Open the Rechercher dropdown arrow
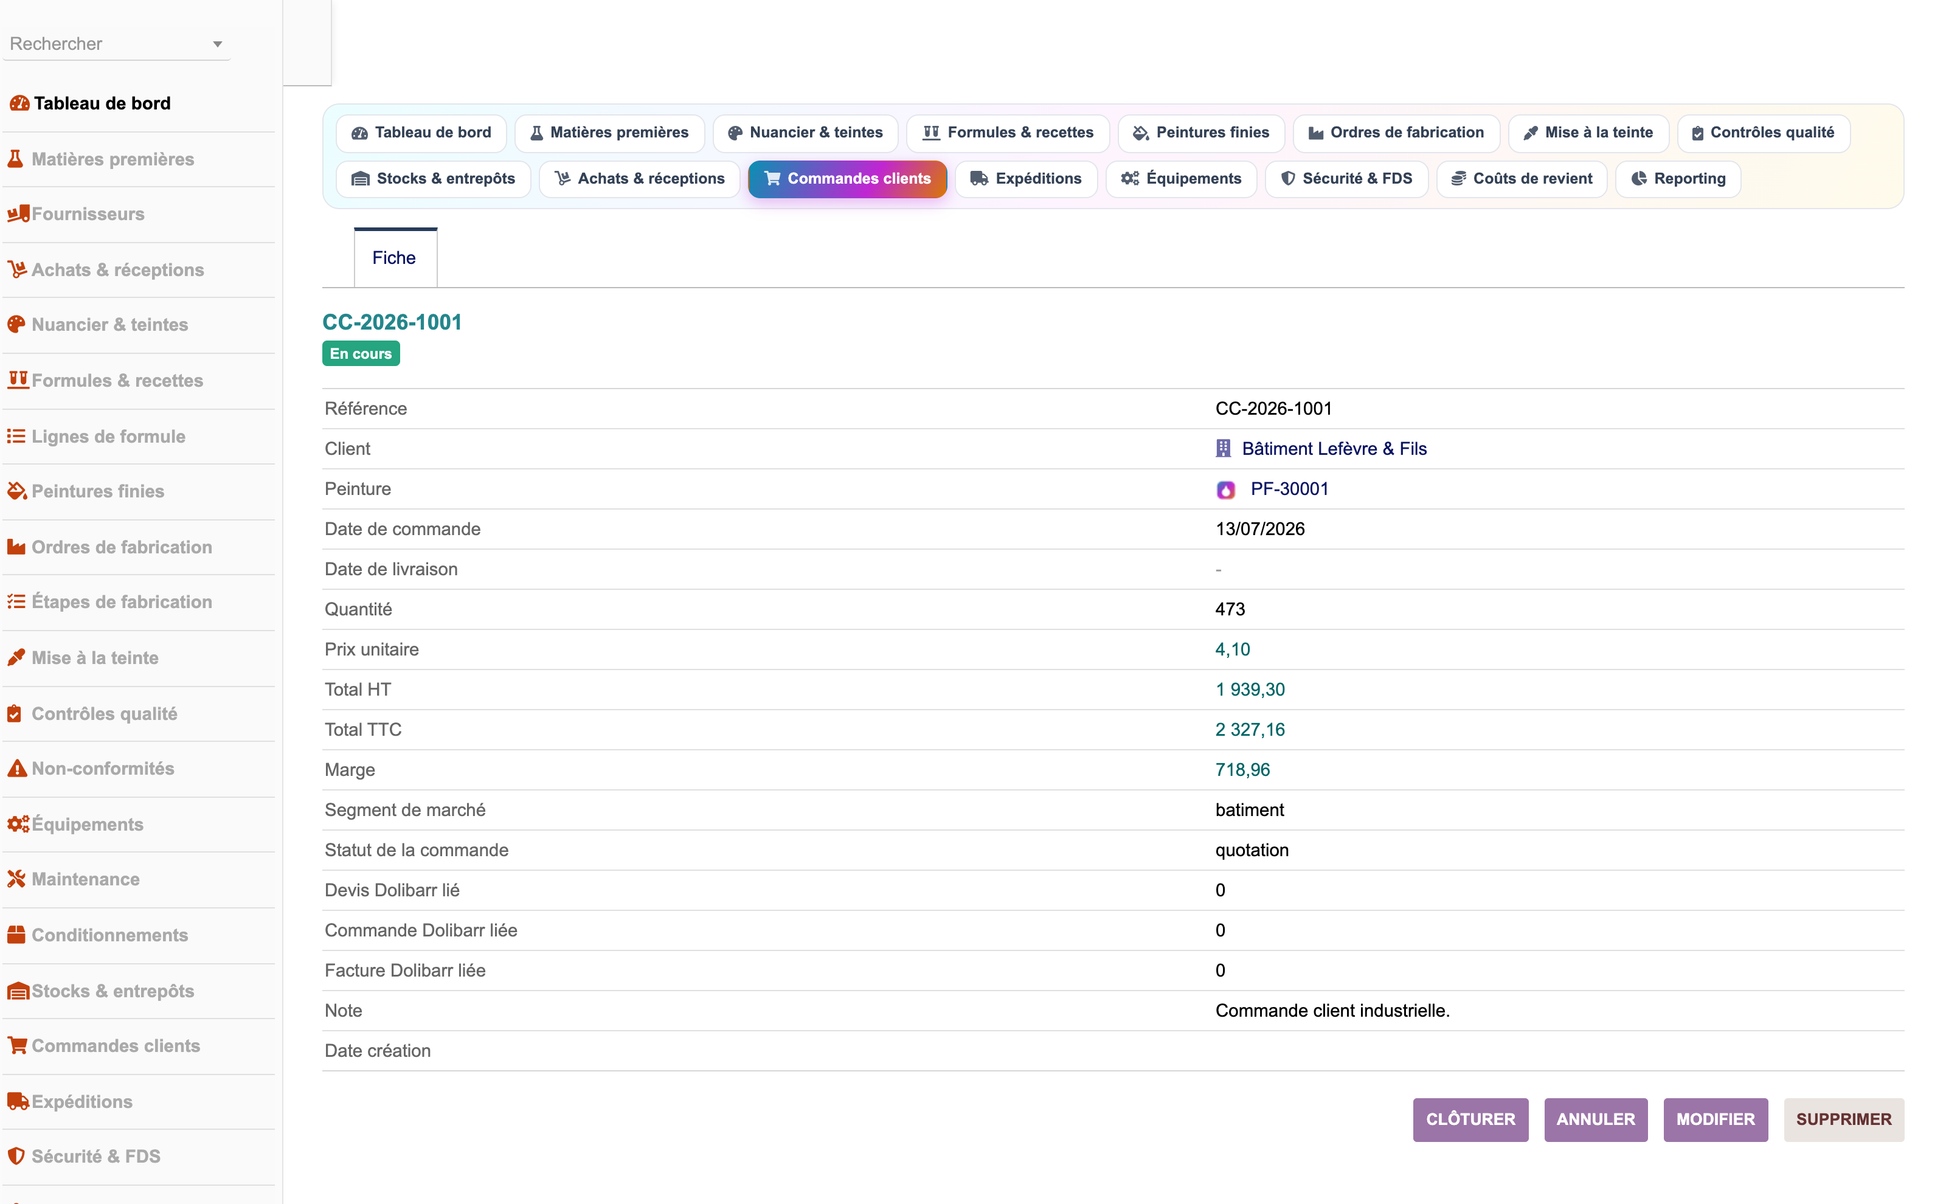 pos(217,44)
